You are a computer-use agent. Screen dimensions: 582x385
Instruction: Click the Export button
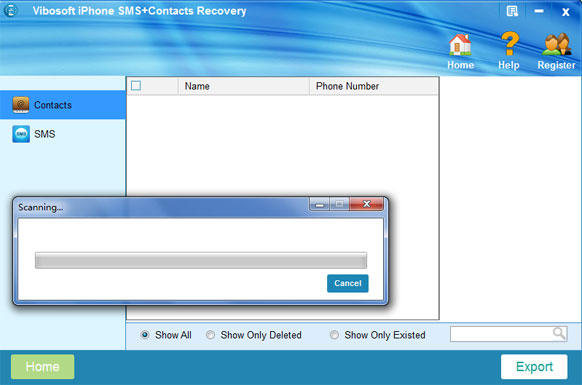pyautogui.click(x=534, y=367)
